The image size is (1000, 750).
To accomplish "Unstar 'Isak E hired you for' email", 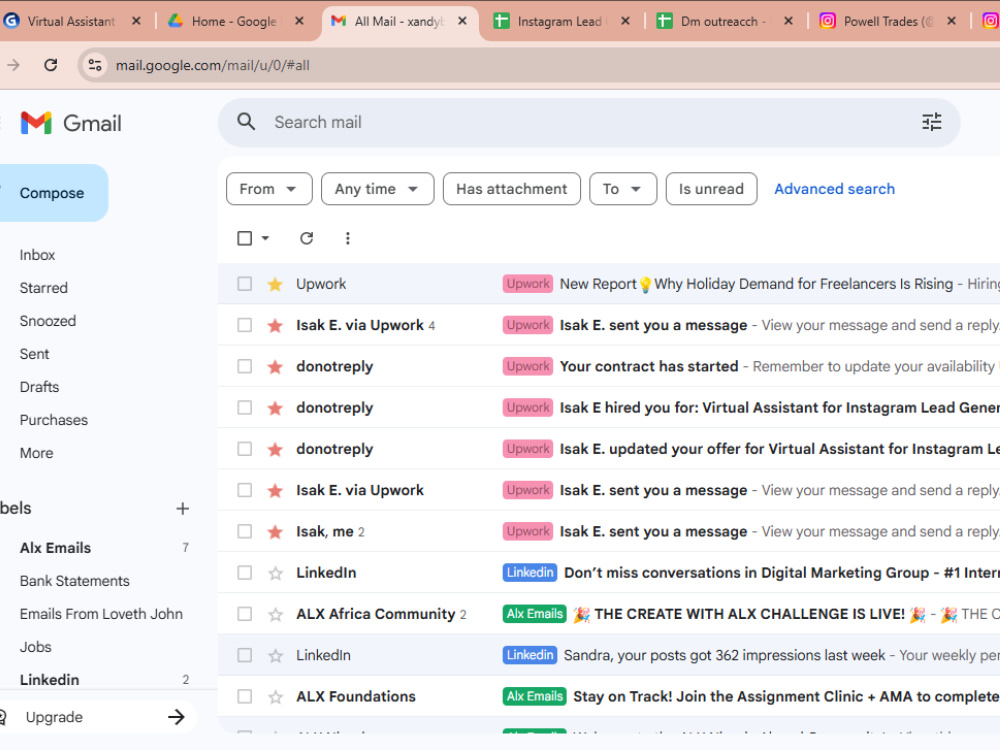I will click(275, 408).
